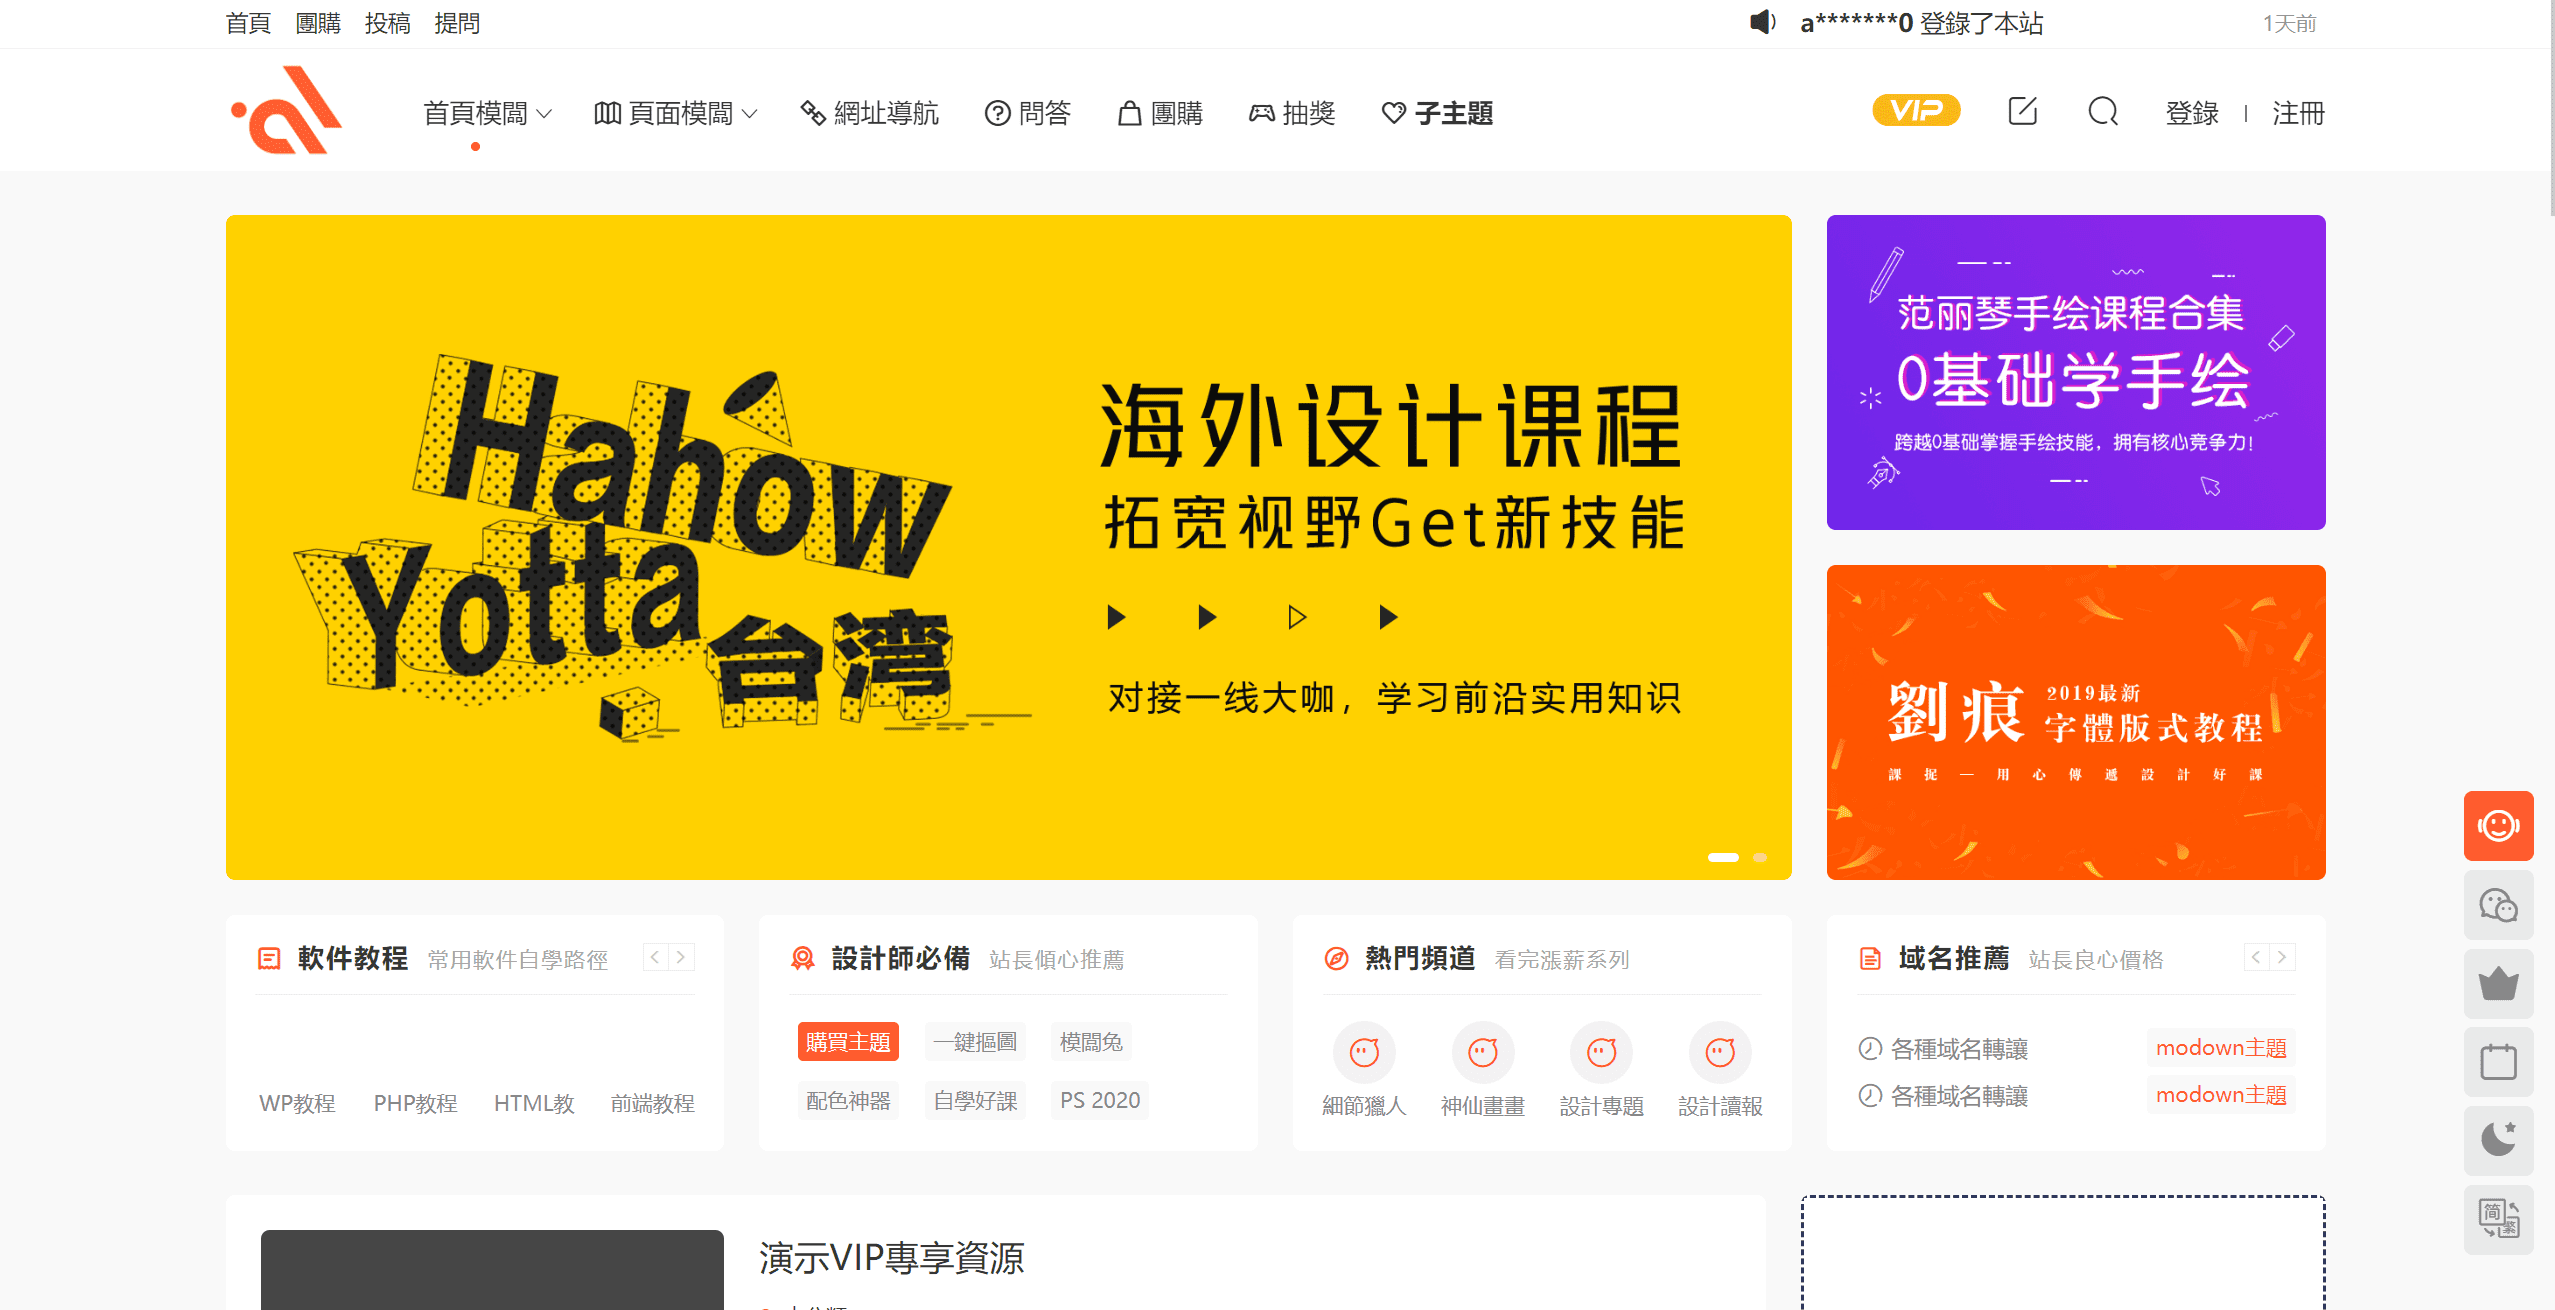2555x1310 pixels.
Task: Click the 軟件教程 section icon
Action: pos(269,958)
